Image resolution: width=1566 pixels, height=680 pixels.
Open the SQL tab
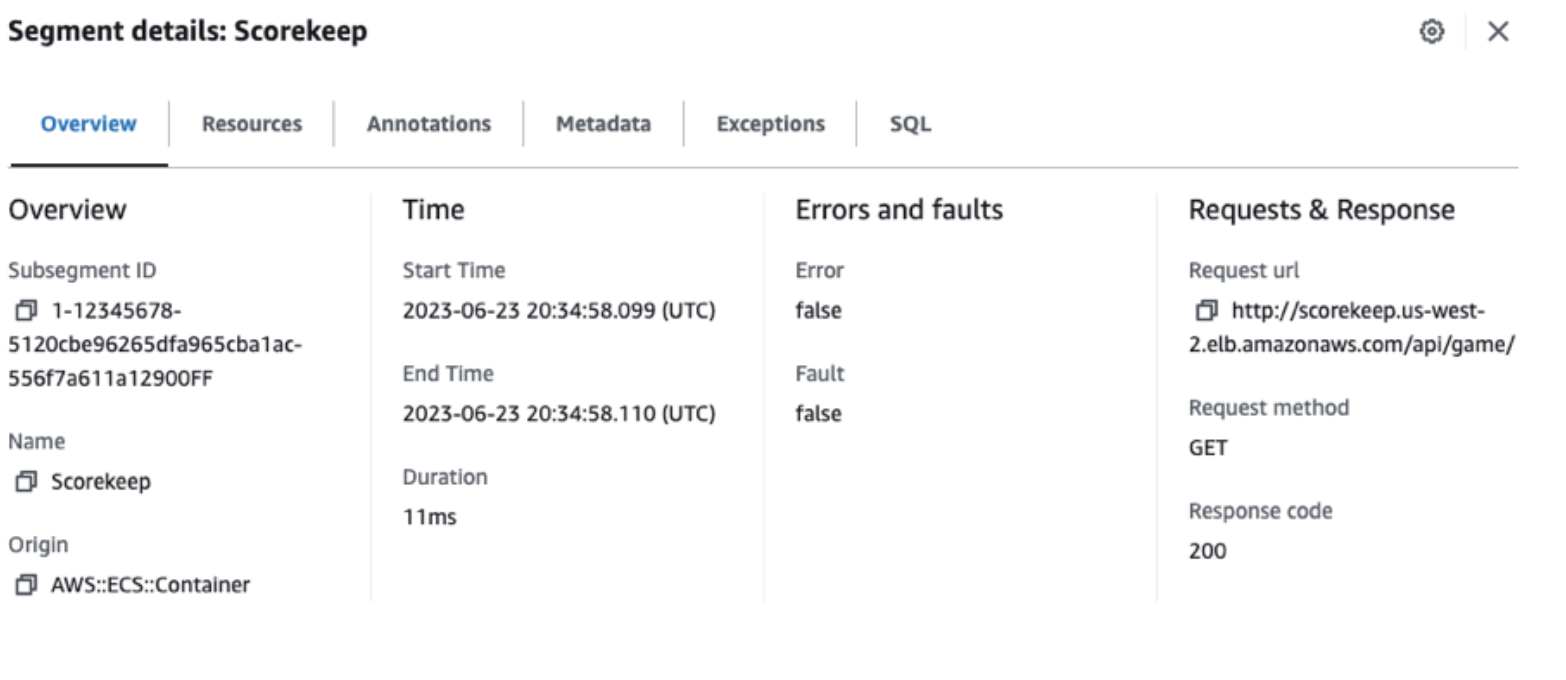click(x=910, y=124)
